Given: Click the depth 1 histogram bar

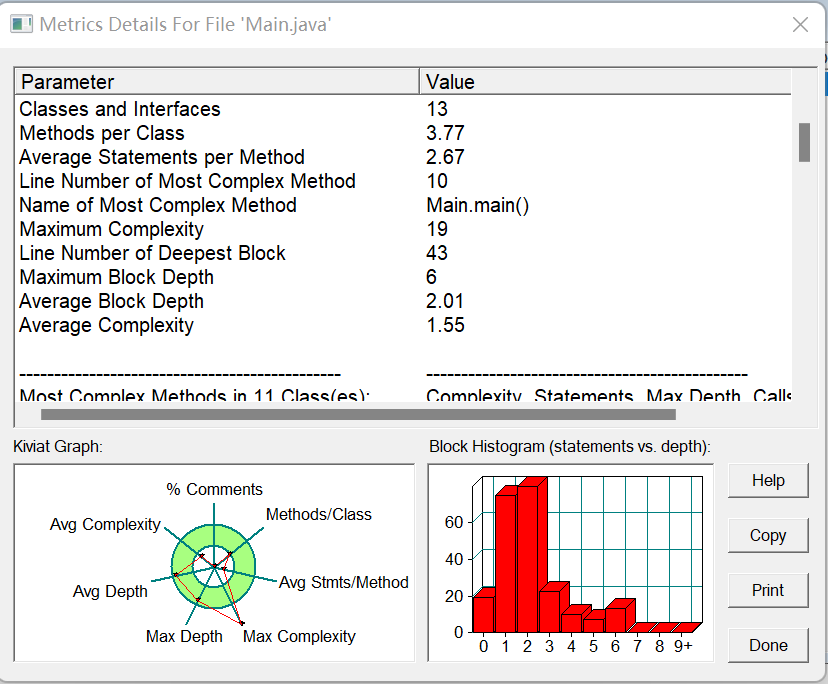Looking at the screenshot, I should point(506,563).
